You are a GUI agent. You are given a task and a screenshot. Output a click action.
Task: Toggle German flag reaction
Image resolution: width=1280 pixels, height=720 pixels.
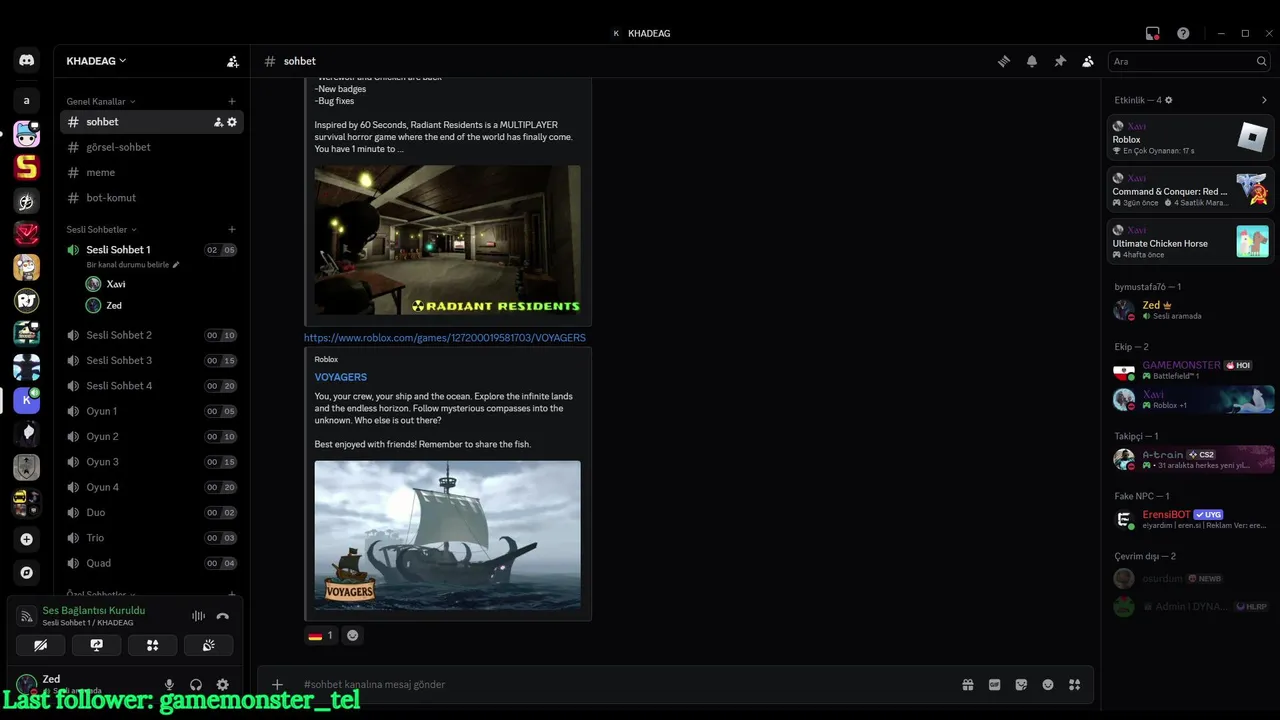(x=321, y=635)
